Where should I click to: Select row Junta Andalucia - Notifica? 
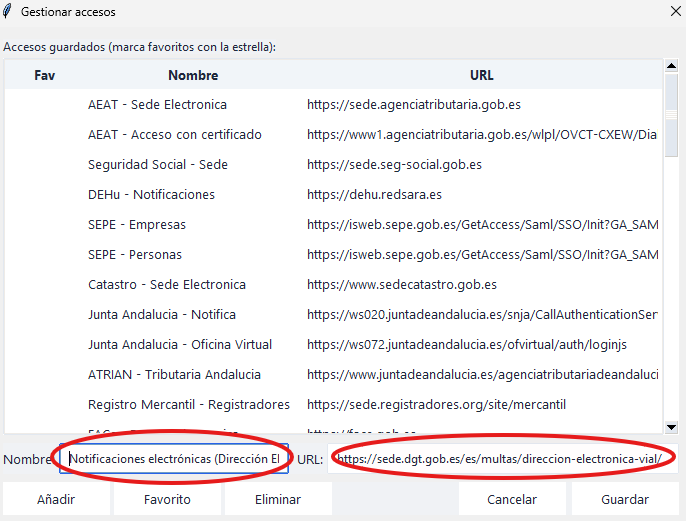click(333, 315)
